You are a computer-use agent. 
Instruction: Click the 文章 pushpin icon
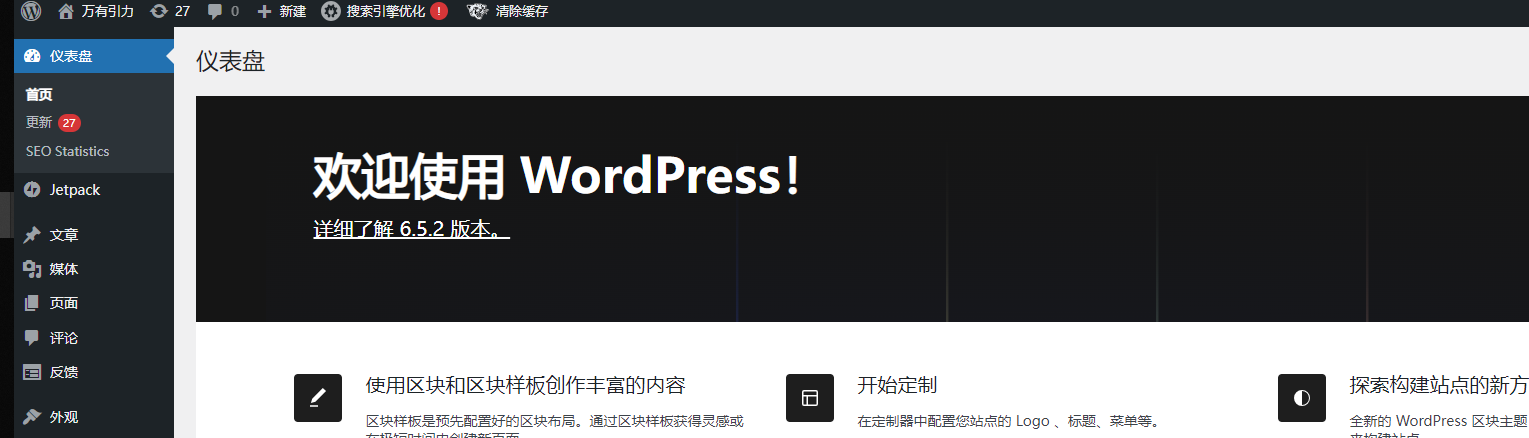tap(32, 235)
